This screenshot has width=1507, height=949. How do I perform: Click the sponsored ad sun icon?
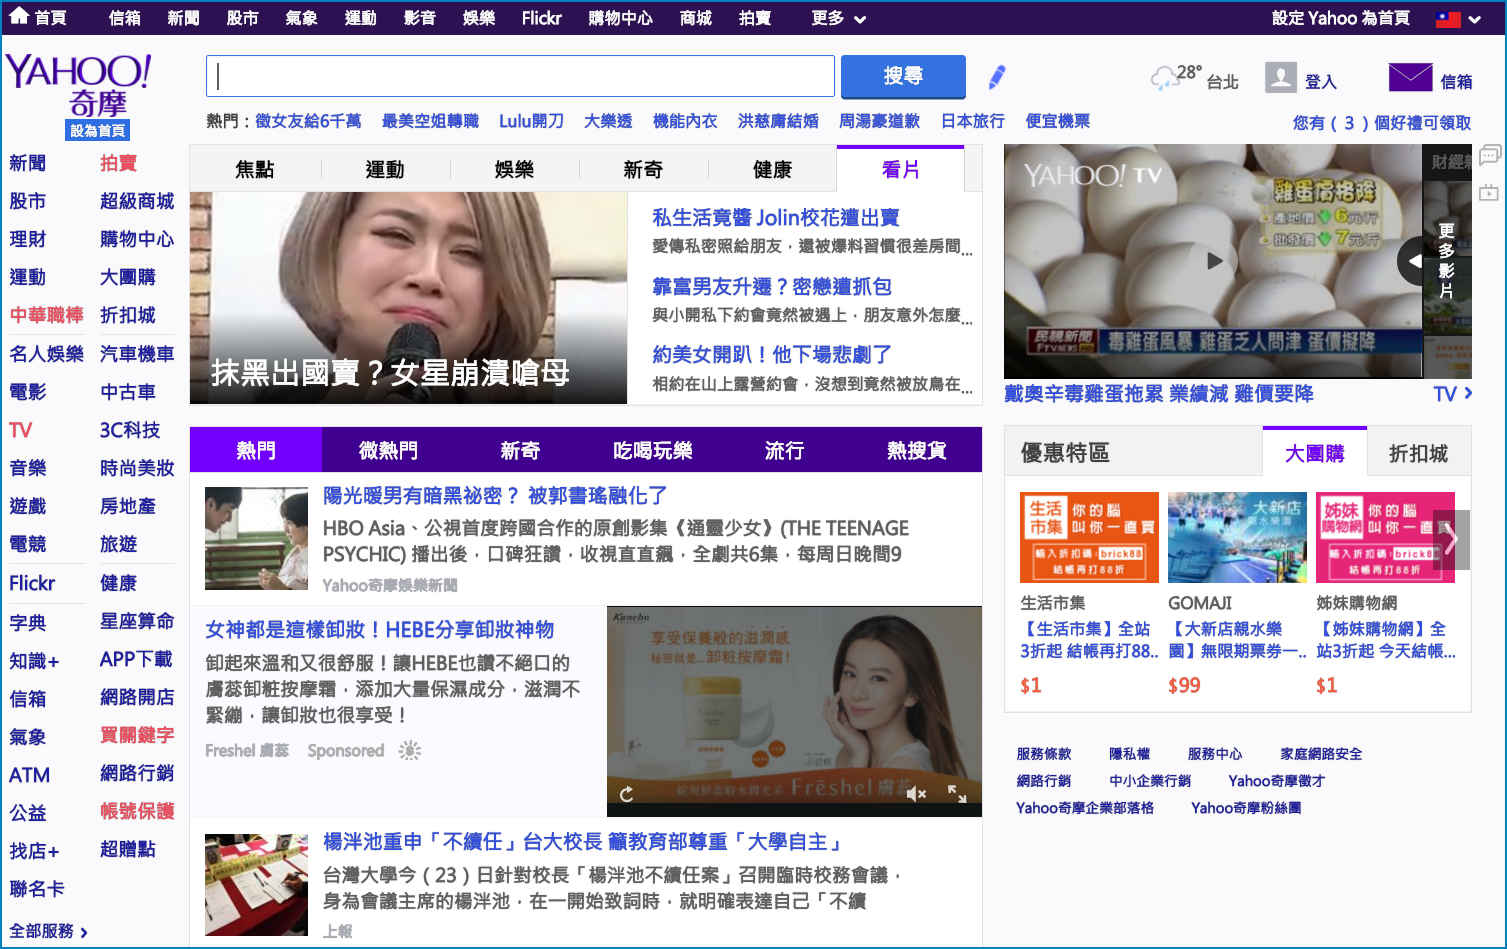click(410, 750)
